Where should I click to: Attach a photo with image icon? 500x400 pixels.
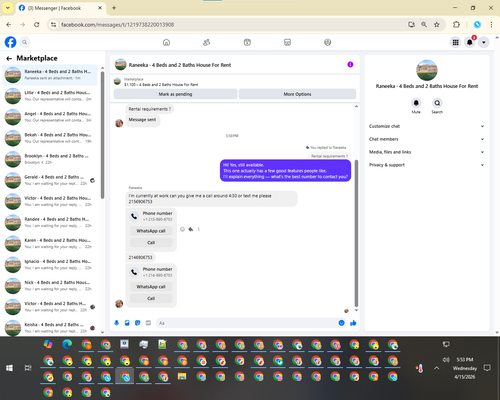click(x=127, y=323)
